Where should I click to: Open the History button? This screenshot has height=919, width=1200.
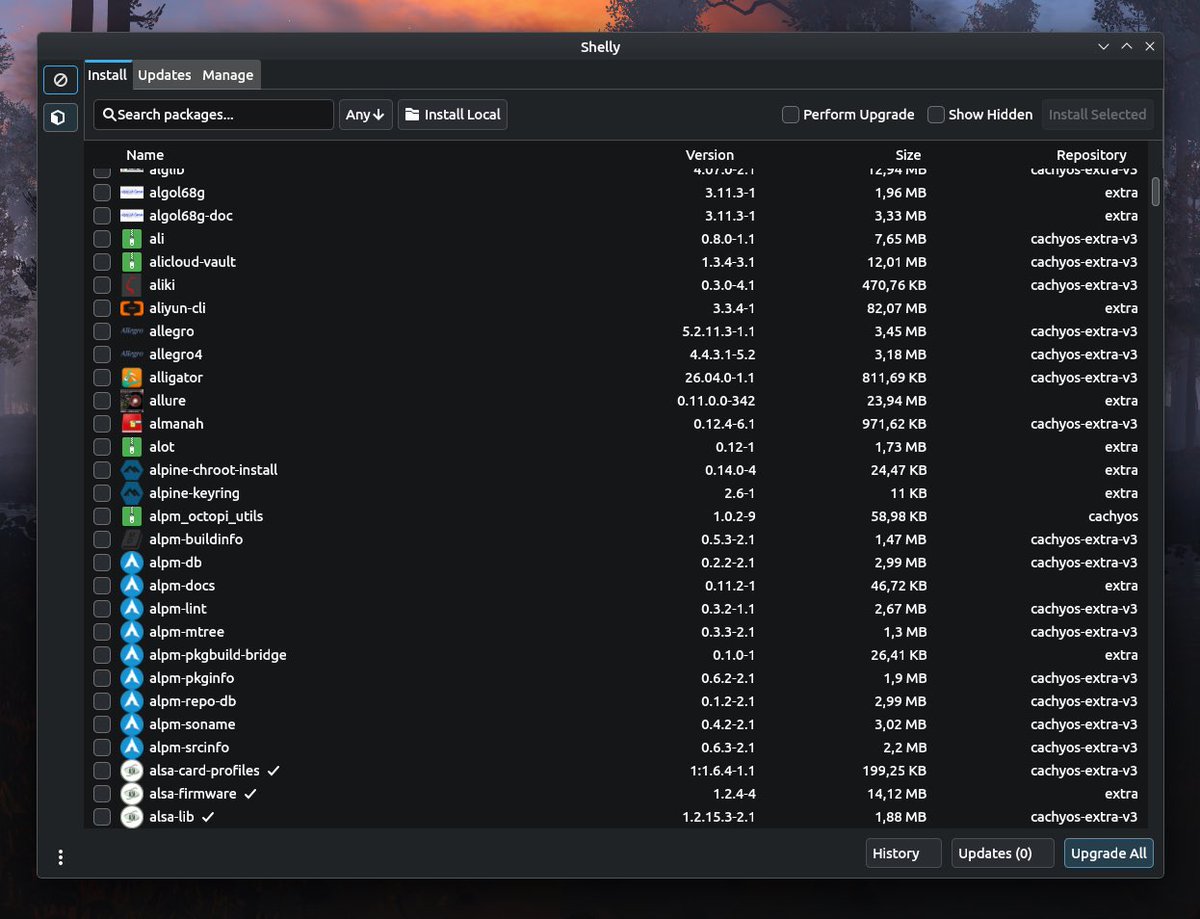tap(903, 853)
